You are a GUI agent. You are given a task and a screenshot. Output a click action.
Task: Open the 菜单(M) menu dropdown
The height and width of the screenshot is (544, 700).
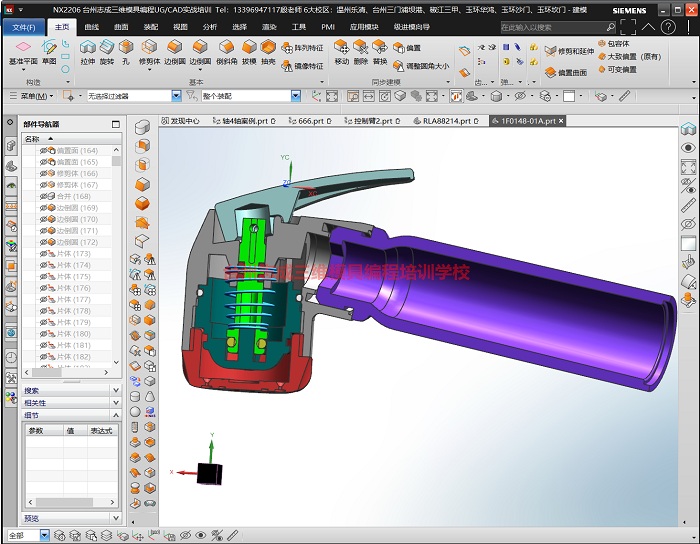click(31, 96)
